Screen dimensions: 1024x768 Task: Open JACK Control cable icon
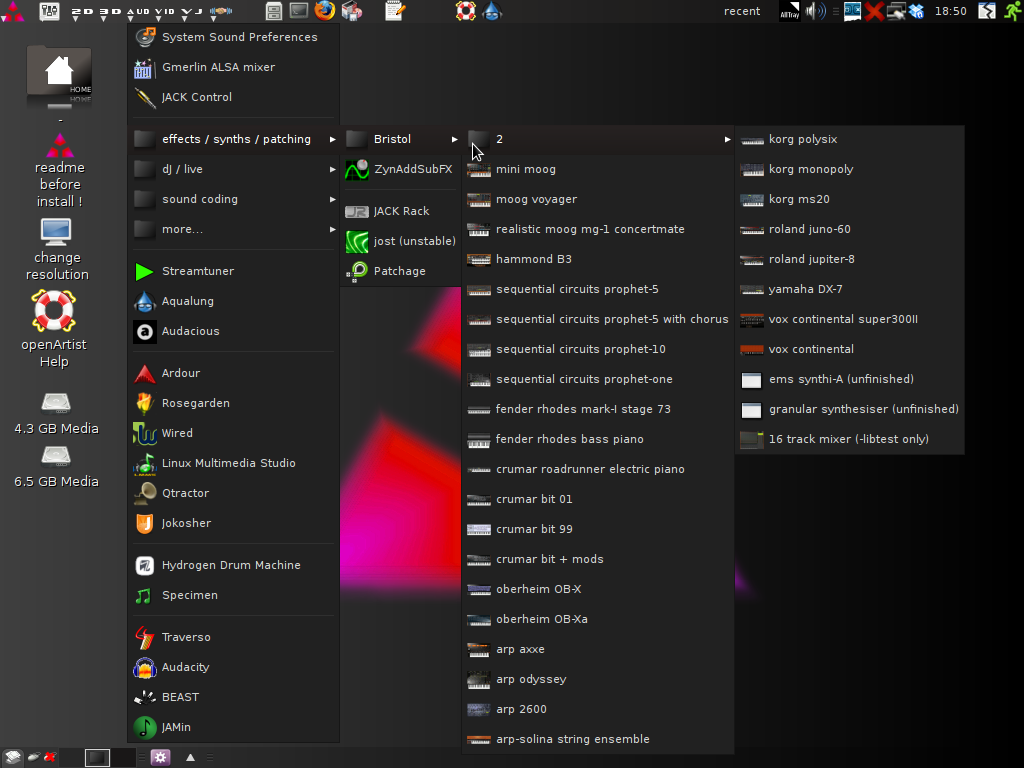coord(144,97)
